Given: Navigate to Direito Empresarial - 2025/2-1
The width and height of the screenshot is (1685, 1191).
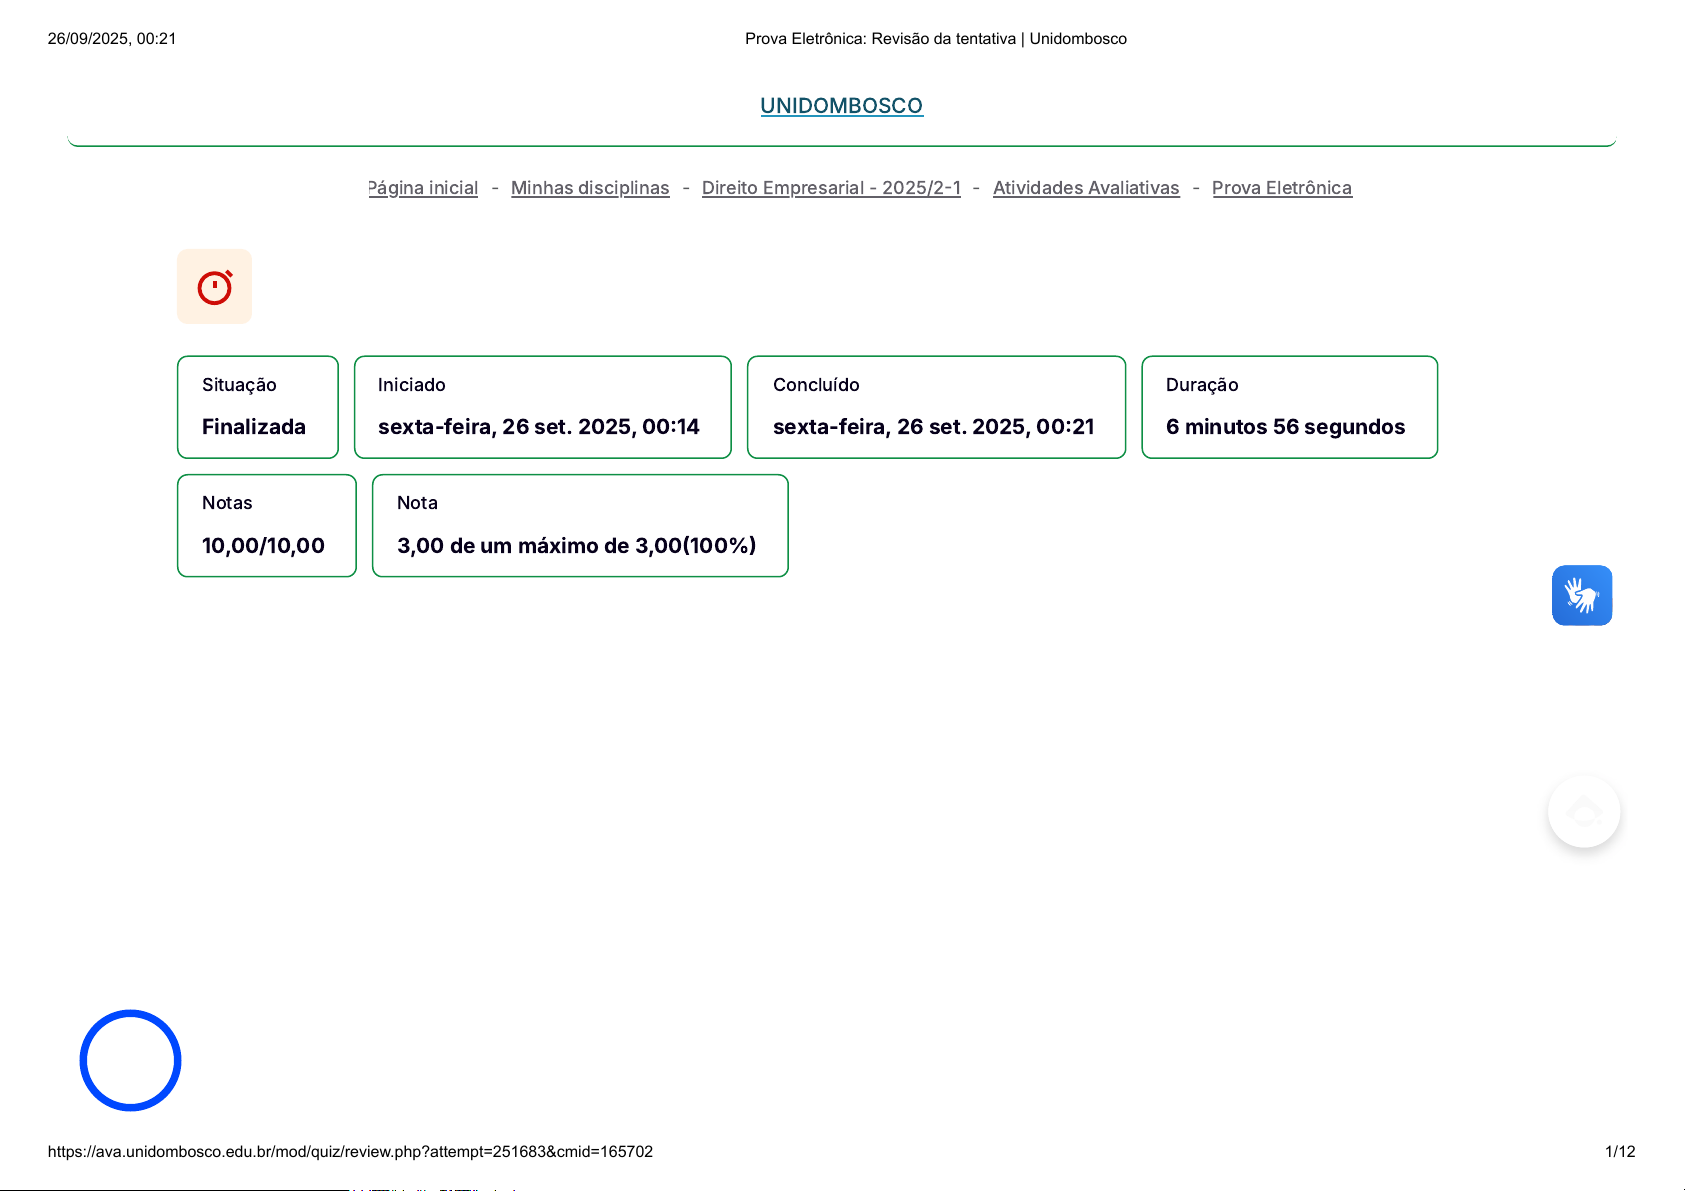Looking at the screenshot, I should (831, 188).
